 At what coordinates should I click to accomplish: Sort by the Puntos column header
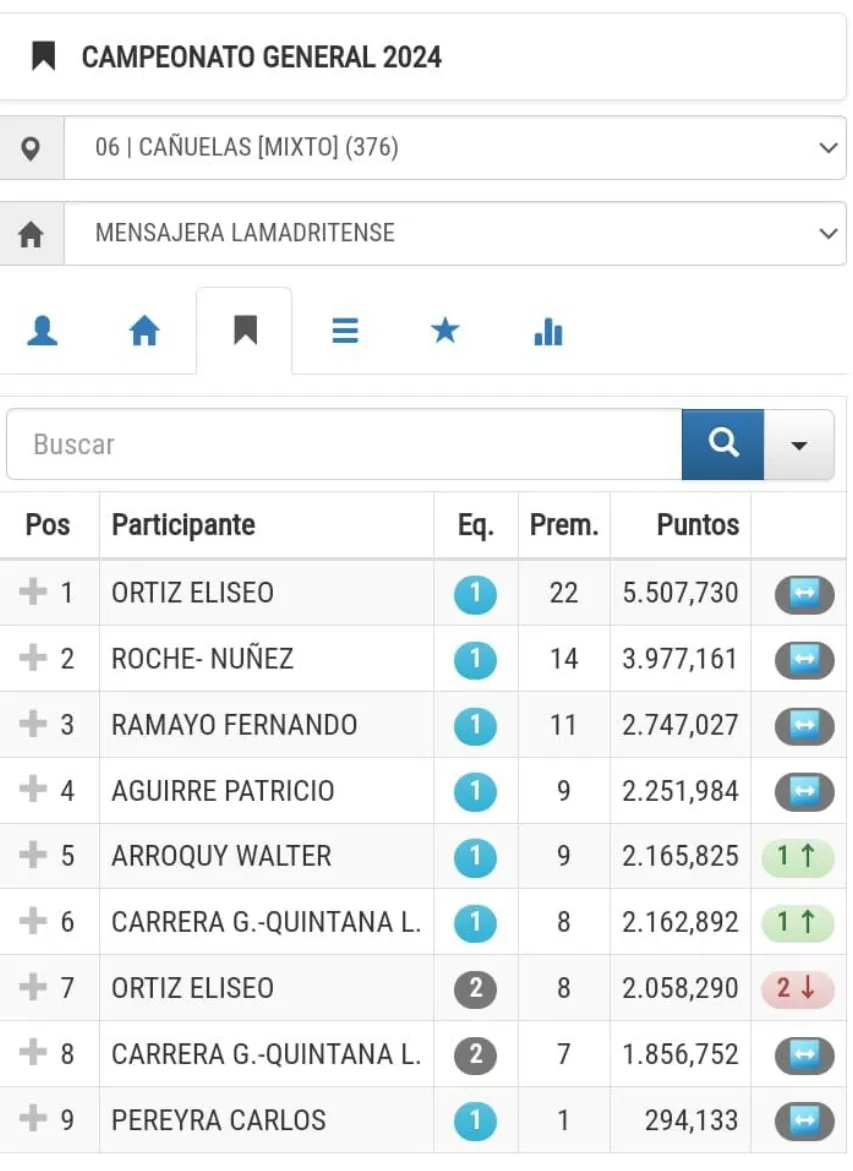pyautogui.click(x=697, y=525)
